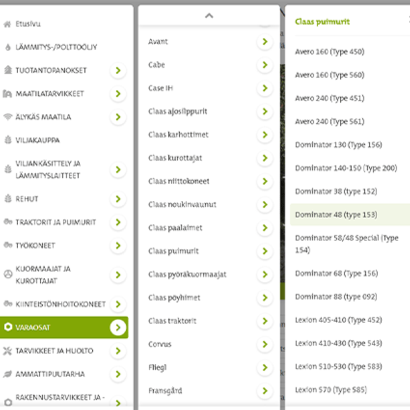
Task: Click the tractor icon beside Traktorit ja puimurit
Action: [x=8, y=222]
